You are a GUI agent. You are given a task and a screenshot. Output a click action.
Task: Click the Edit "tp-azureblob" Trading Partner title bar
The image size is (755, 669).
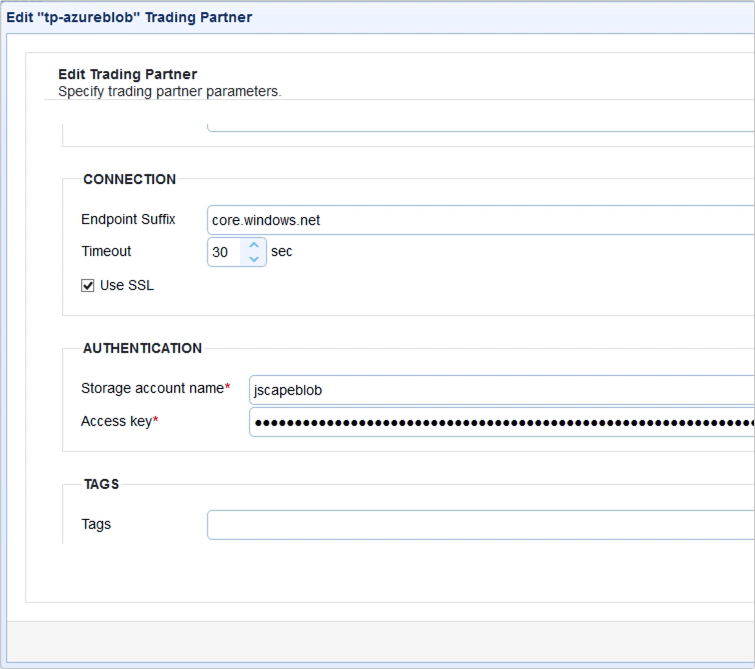130,17
